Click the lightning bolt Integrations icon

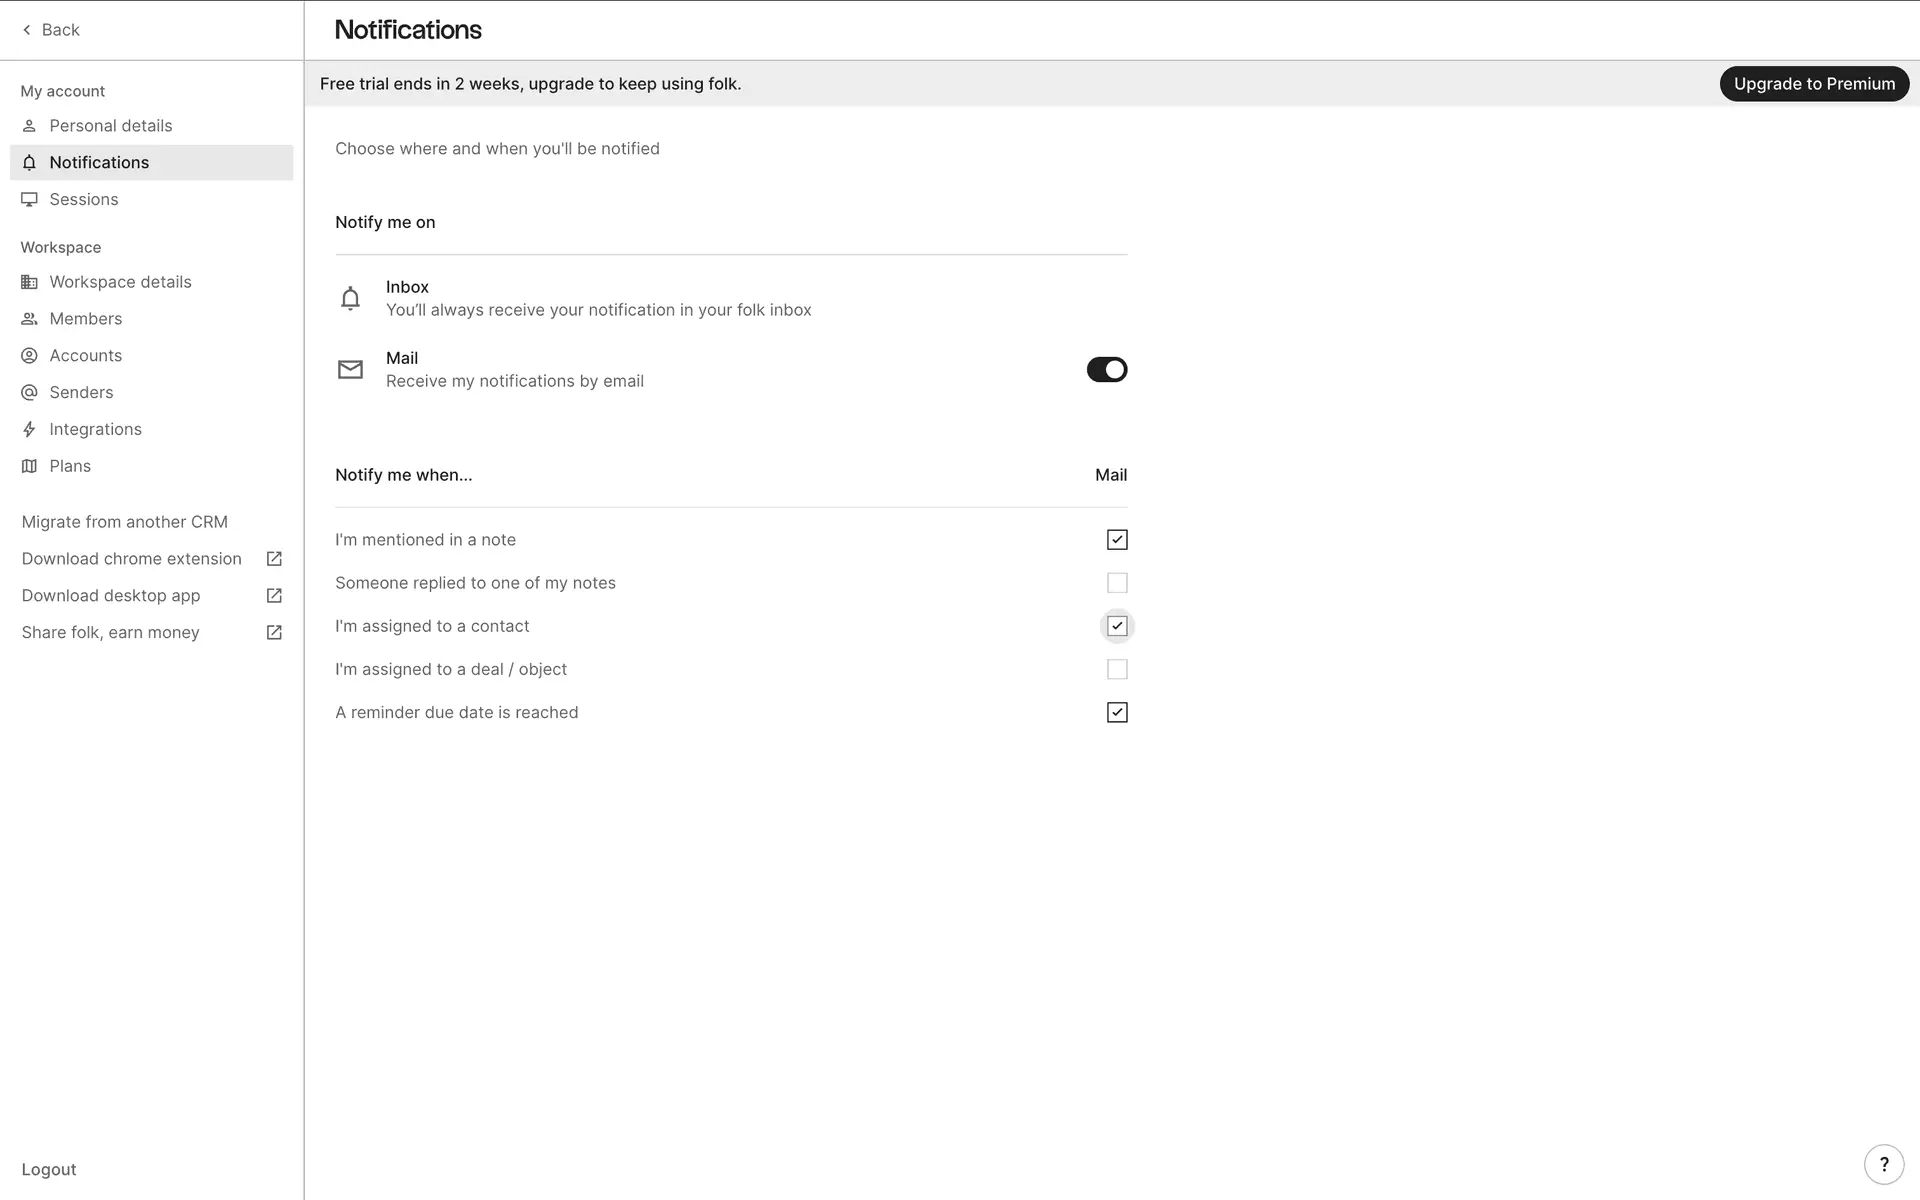(29, 429)
